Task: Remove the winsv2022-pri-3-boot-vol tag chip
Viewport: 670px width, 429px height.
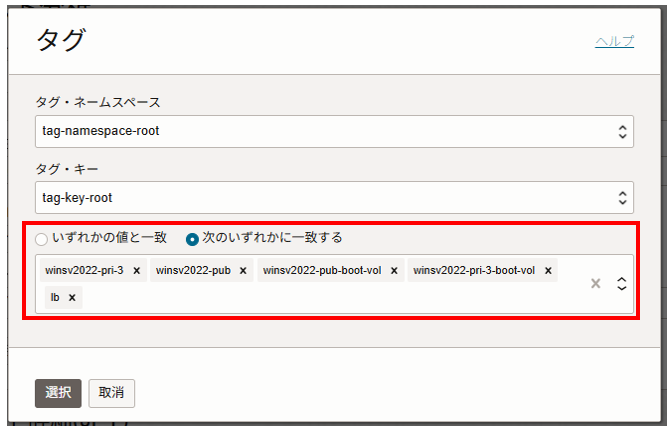Action: [x=549, y=271]
